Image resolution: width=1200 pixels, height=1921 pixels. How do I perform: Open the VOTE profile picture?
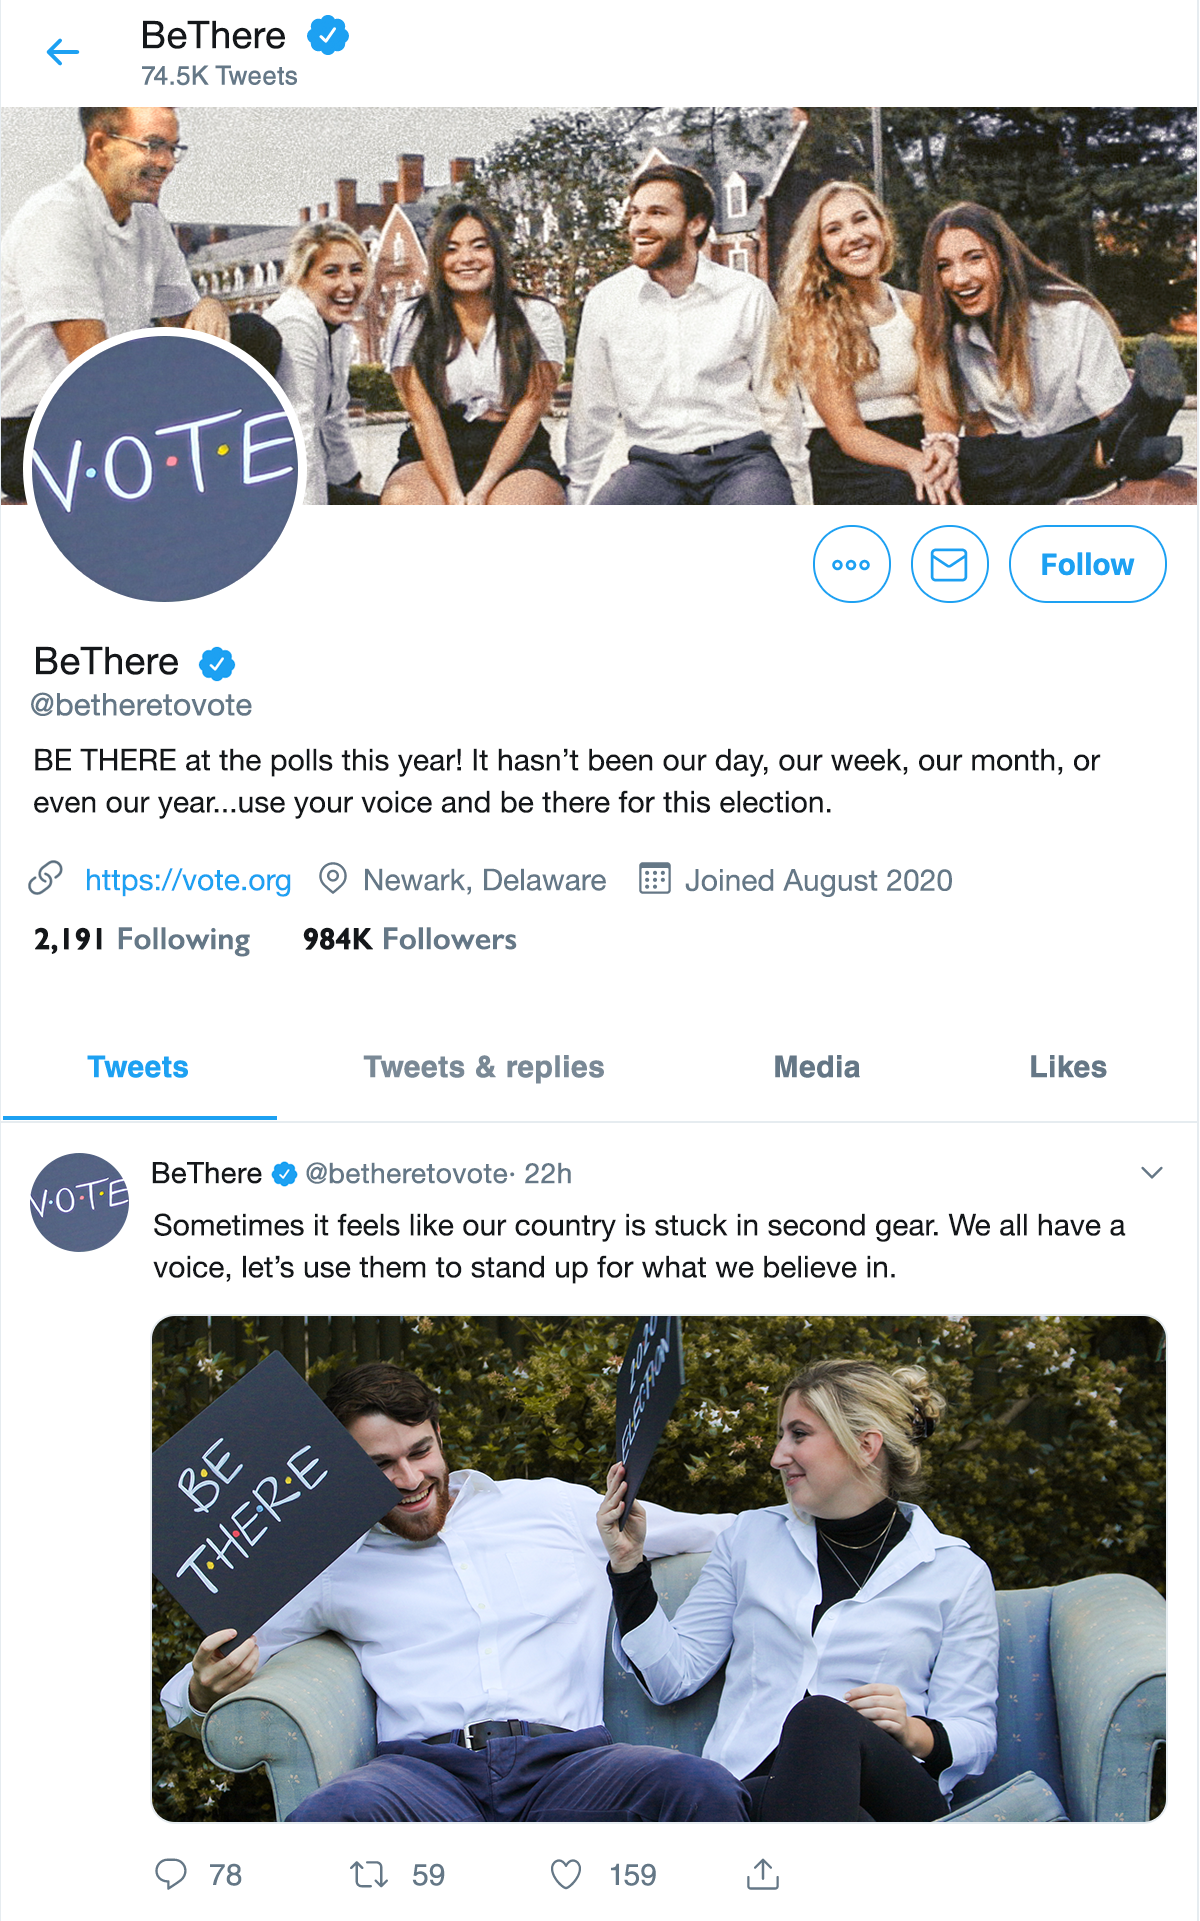tap(165, 467)
